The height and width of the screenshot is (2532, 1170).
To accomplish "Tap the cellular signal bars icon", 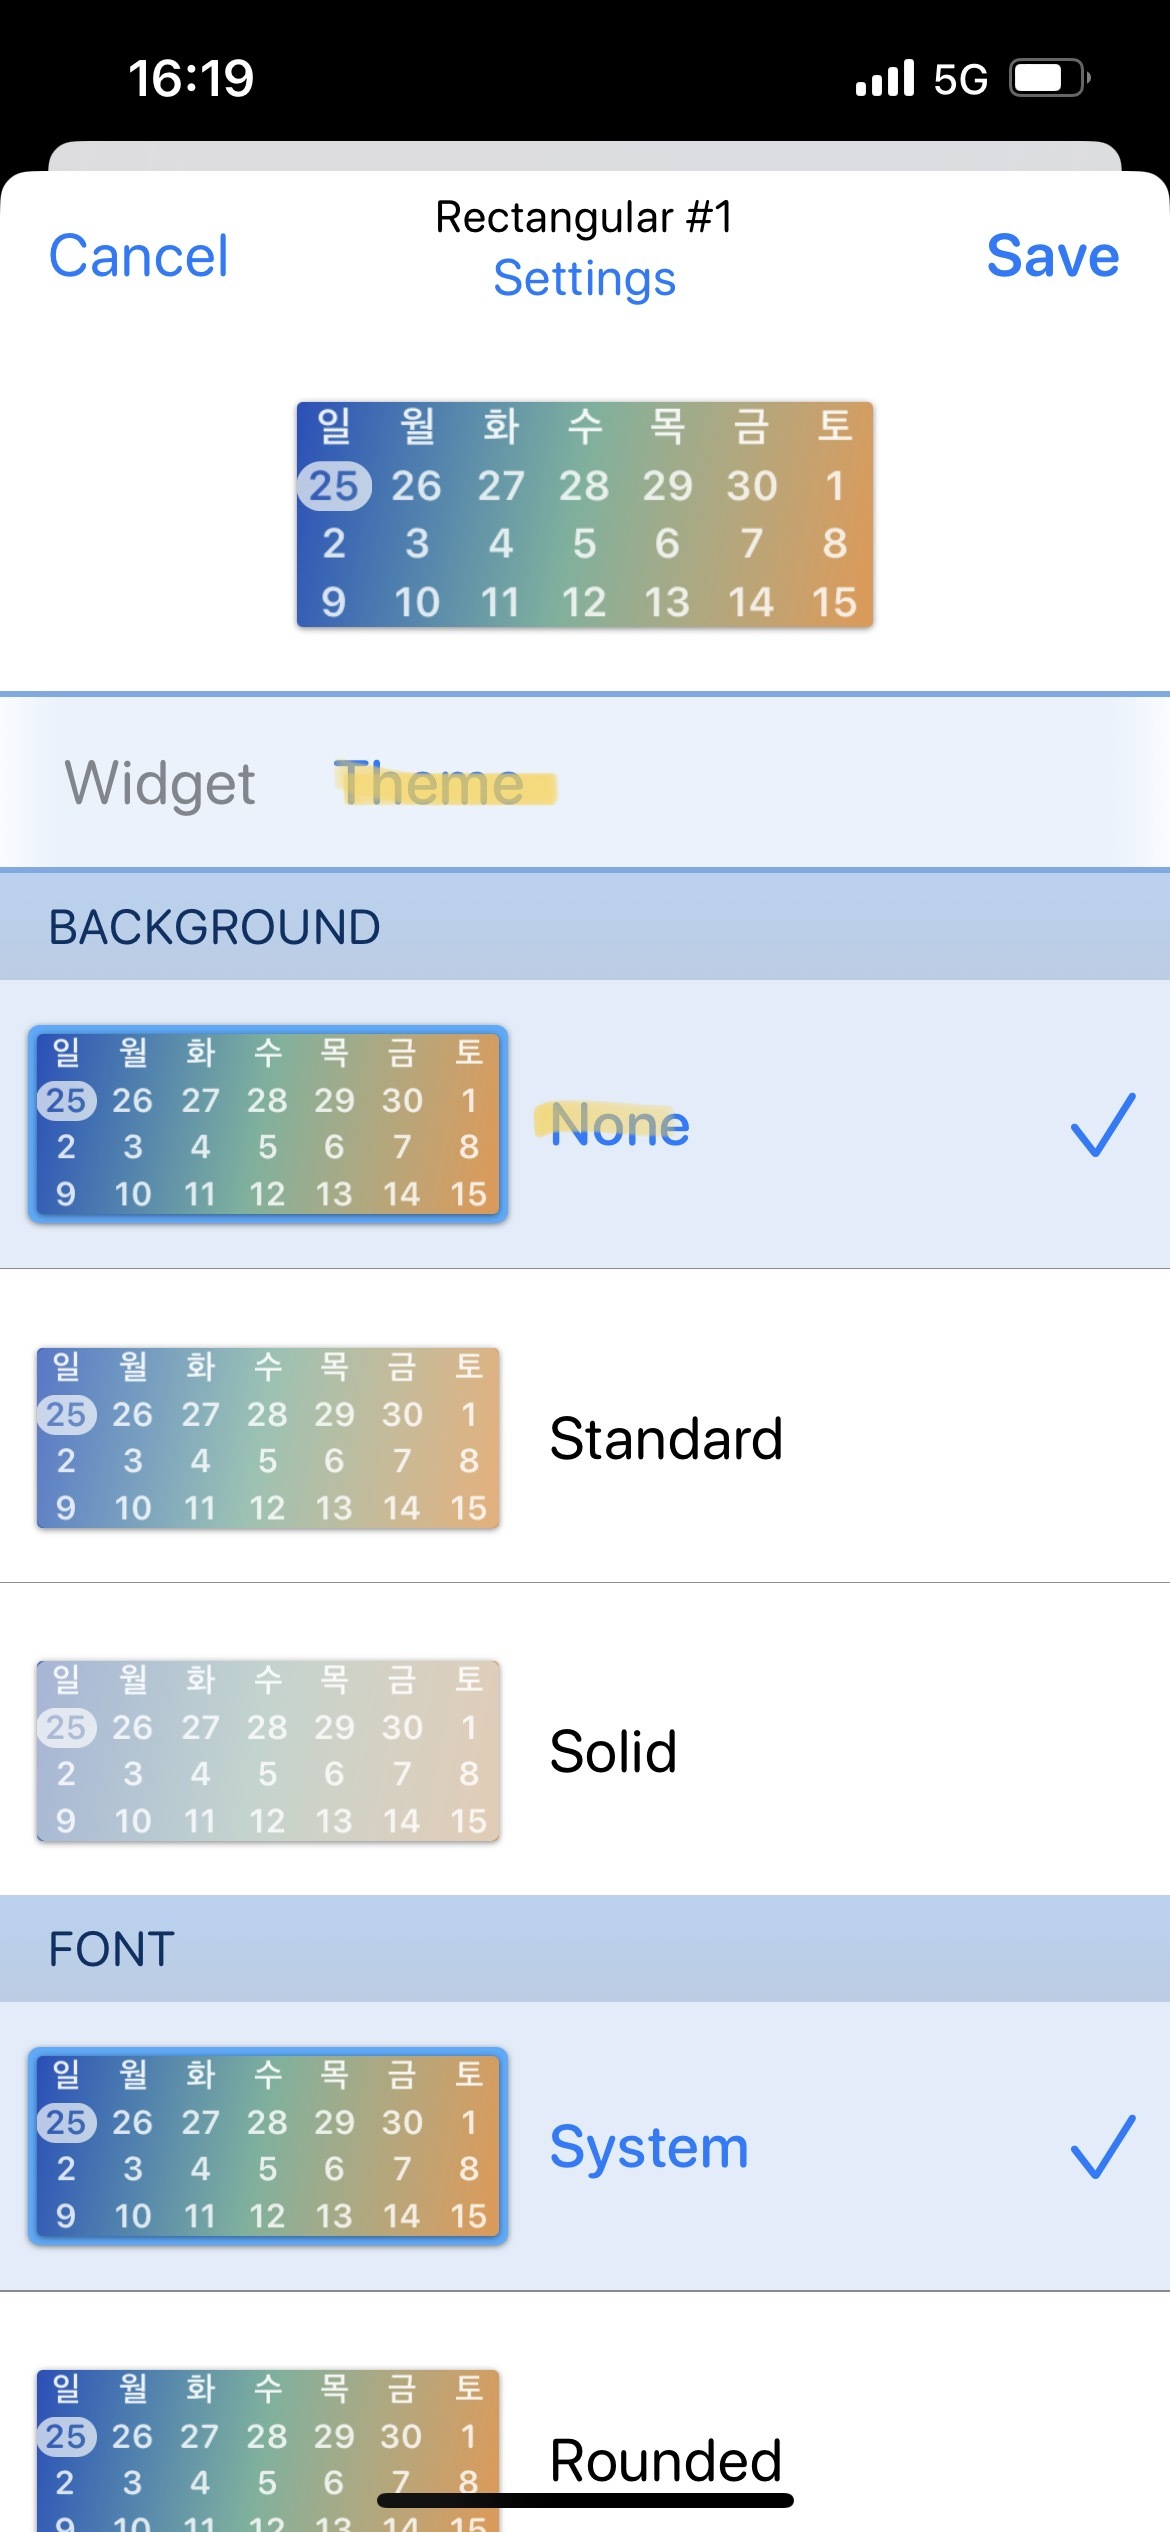I will coord(885,78).
